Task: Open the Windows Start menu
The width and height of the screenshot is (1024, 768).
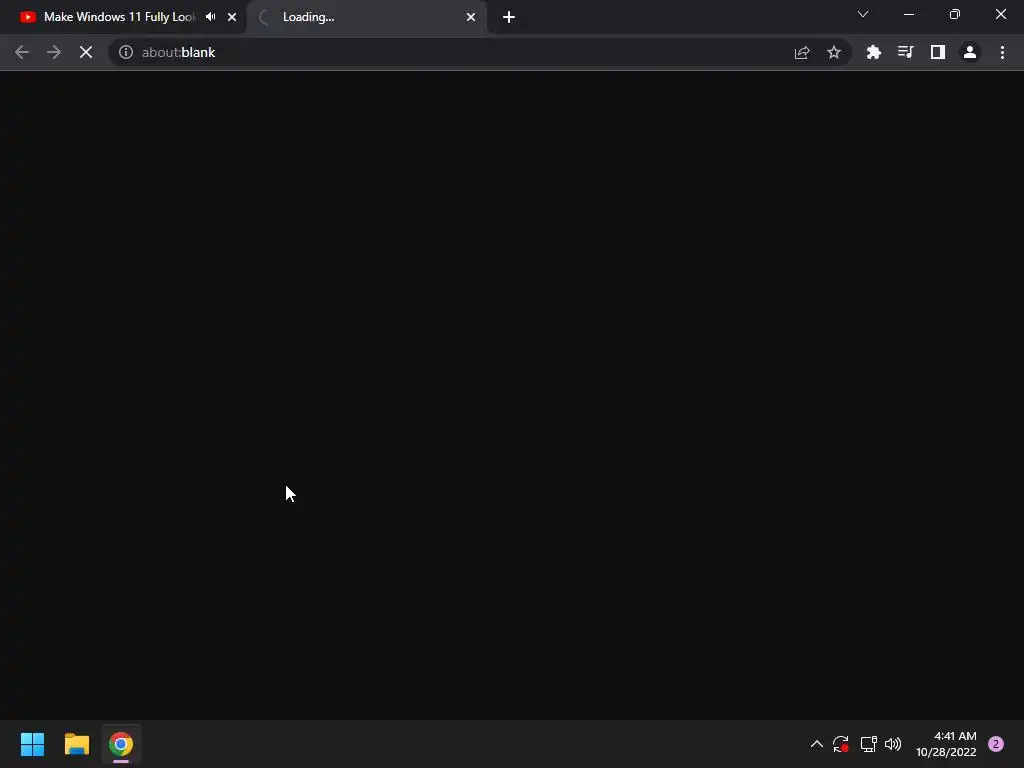Action: 32,744
